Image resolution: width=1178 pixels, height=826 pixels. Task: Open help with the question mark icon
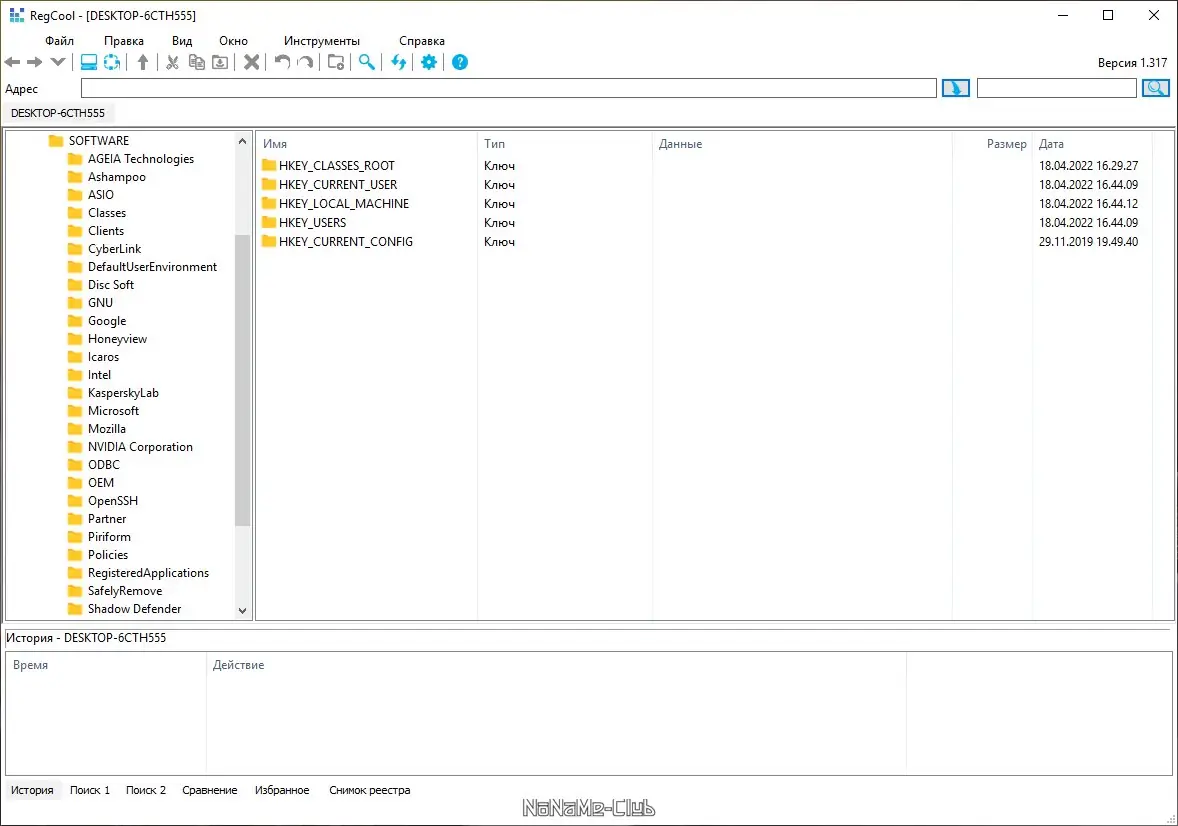coord(460,62)
